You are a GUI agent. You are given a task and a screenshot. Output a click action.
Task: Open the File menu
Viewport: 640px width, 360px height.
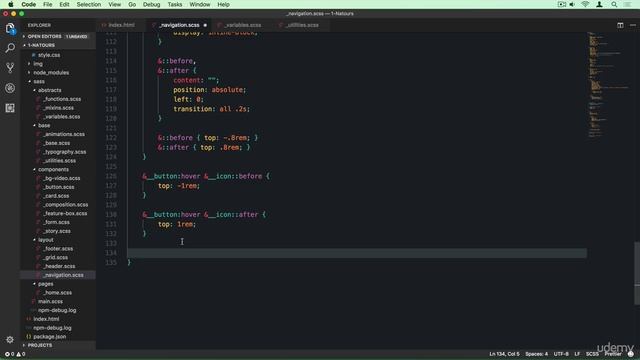tap(47, 4)
